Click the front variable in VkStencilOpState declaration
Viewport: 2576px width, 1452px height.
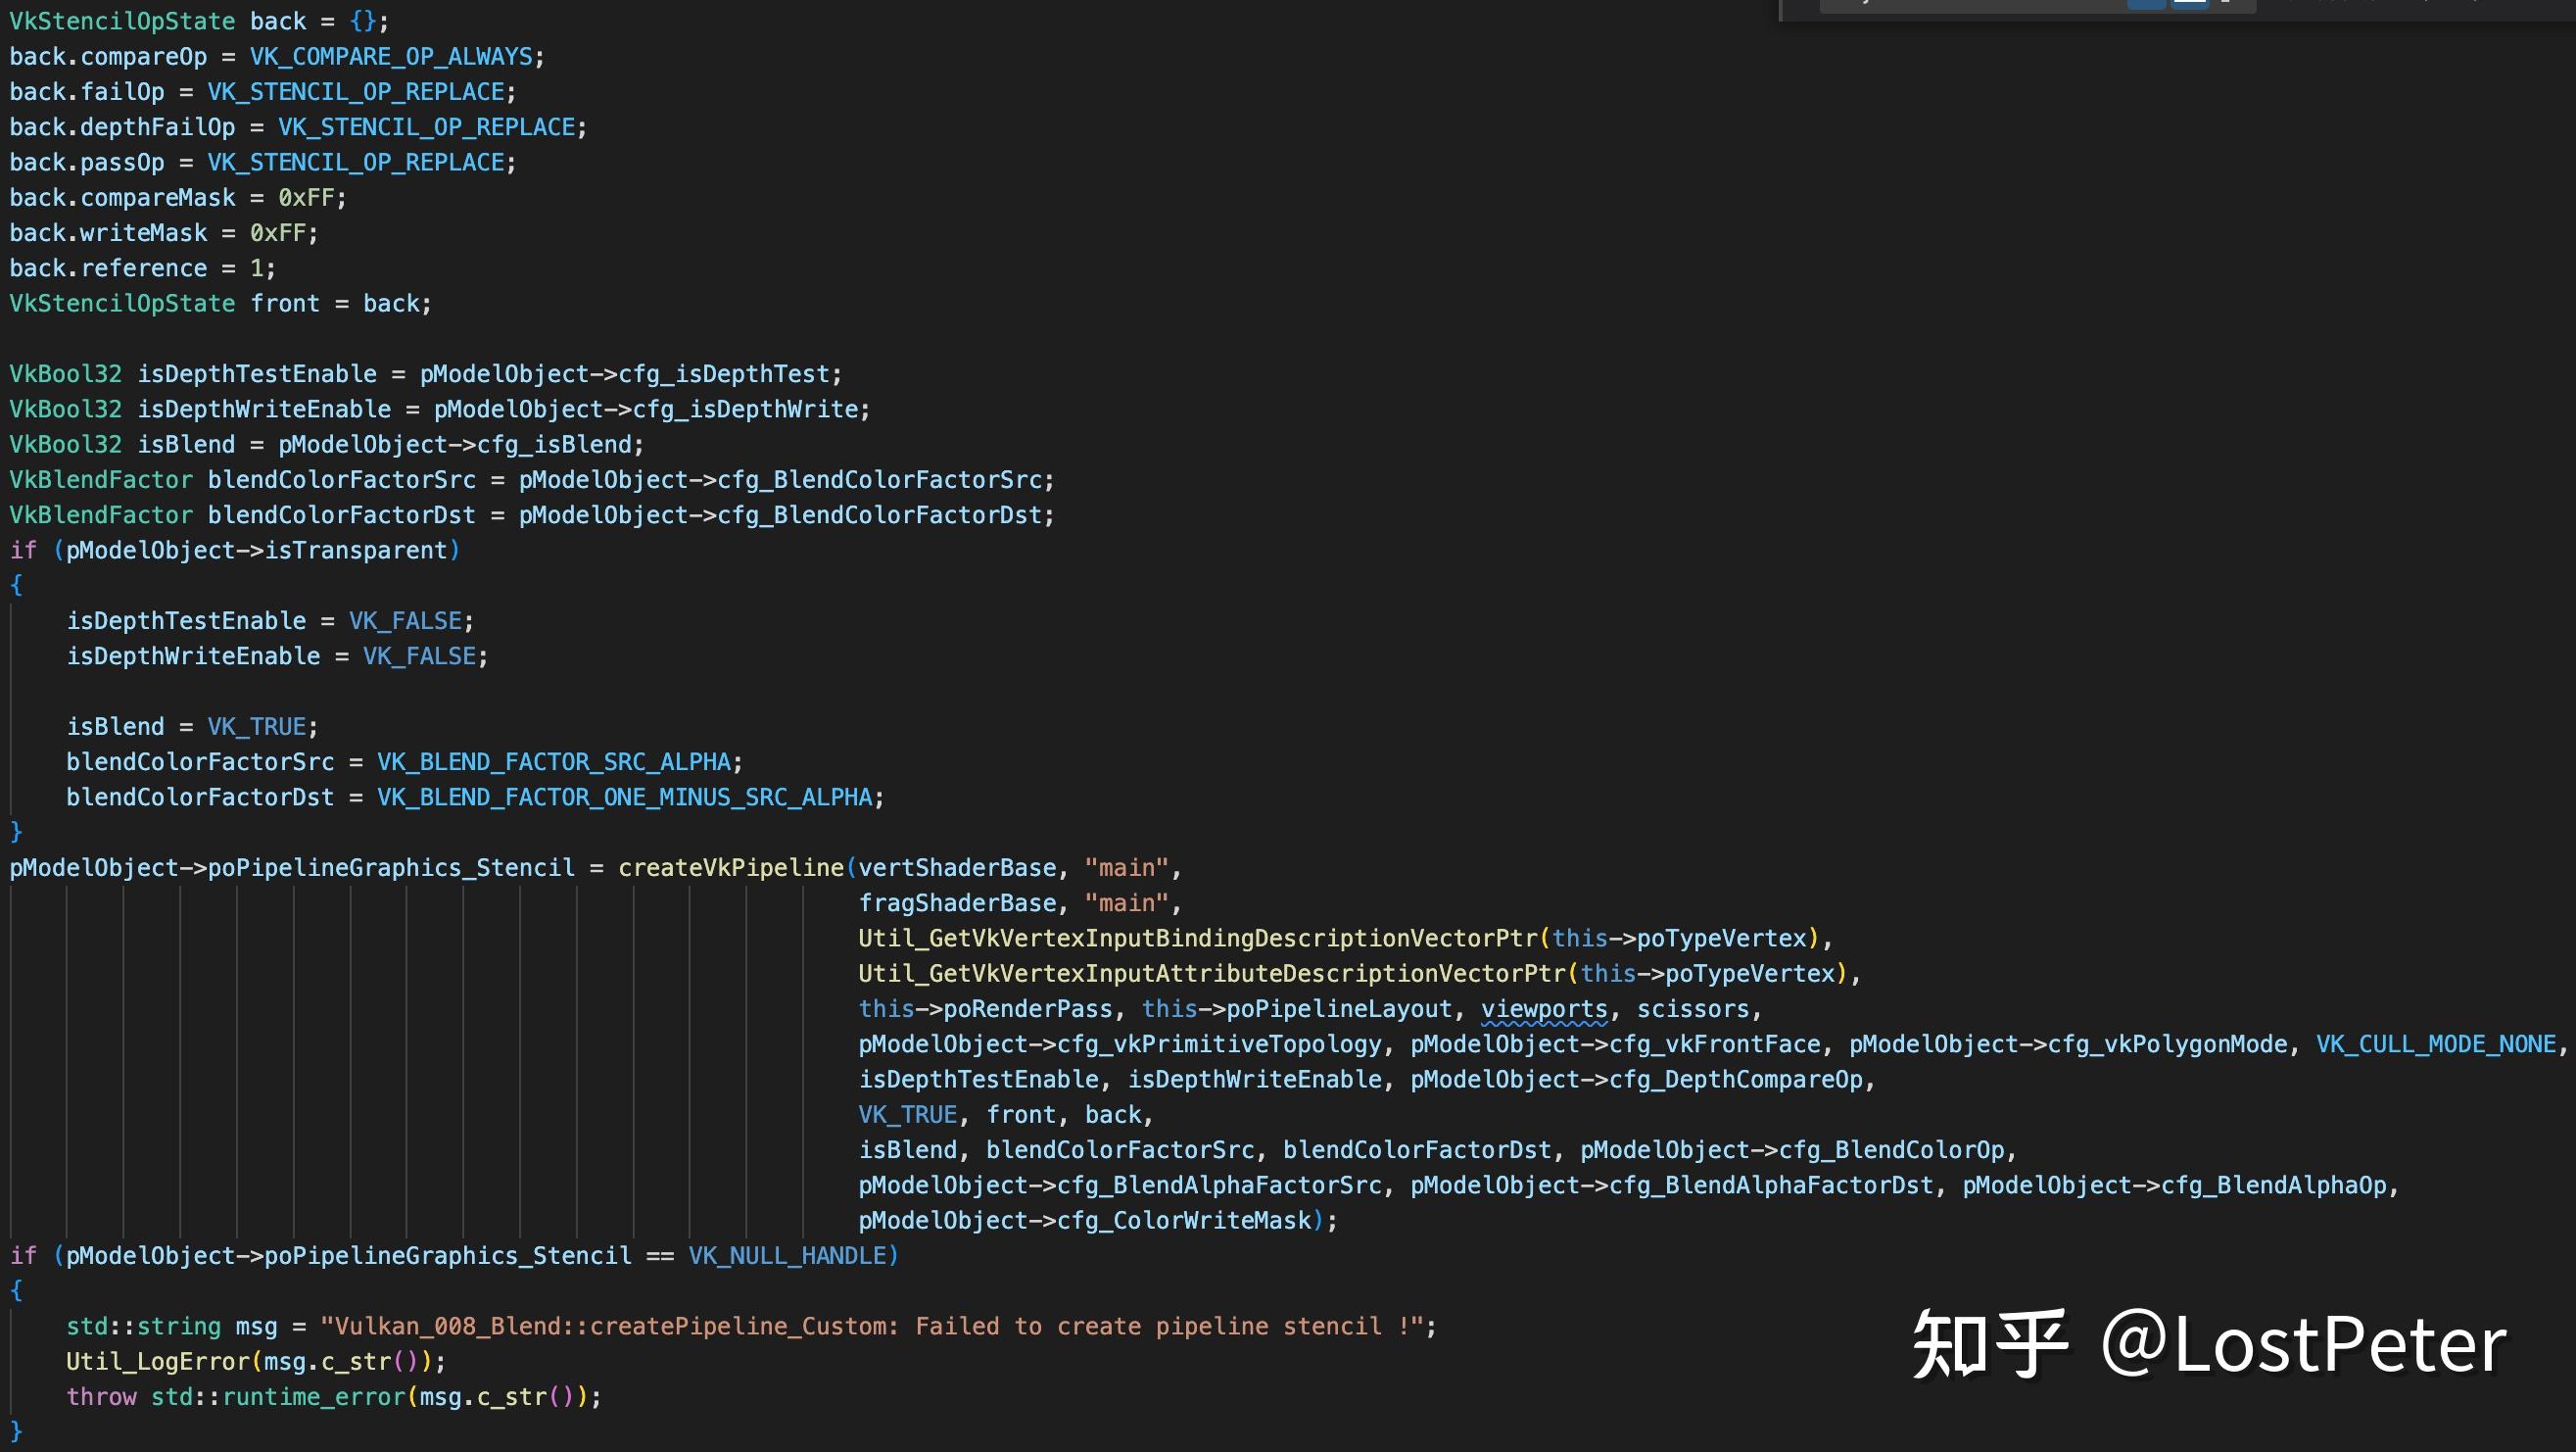pyautogui.click(x=284, y=303)
